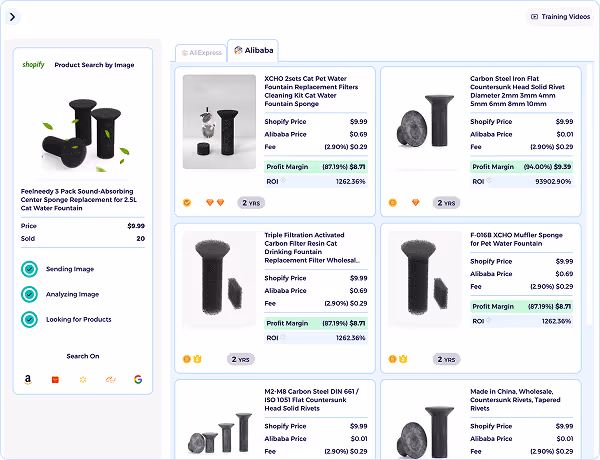Search on Alibaba via the orange icon
Viewport: 600px width, 460px height.
click(x=111, y=380)
